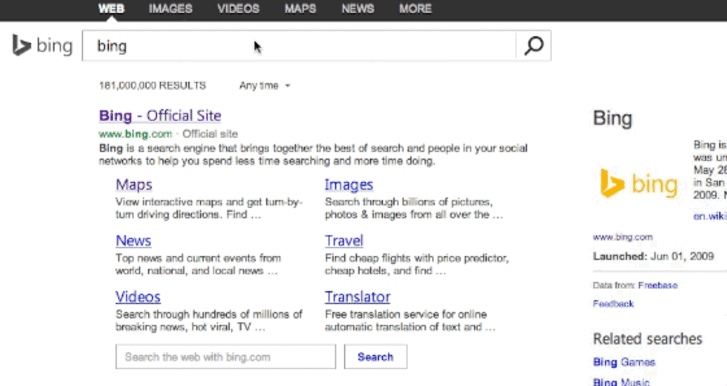Image resolution: width=727 pixels, height=386 pixels.
Task: Open the MORE menu
Action: (x=415, y=8)
